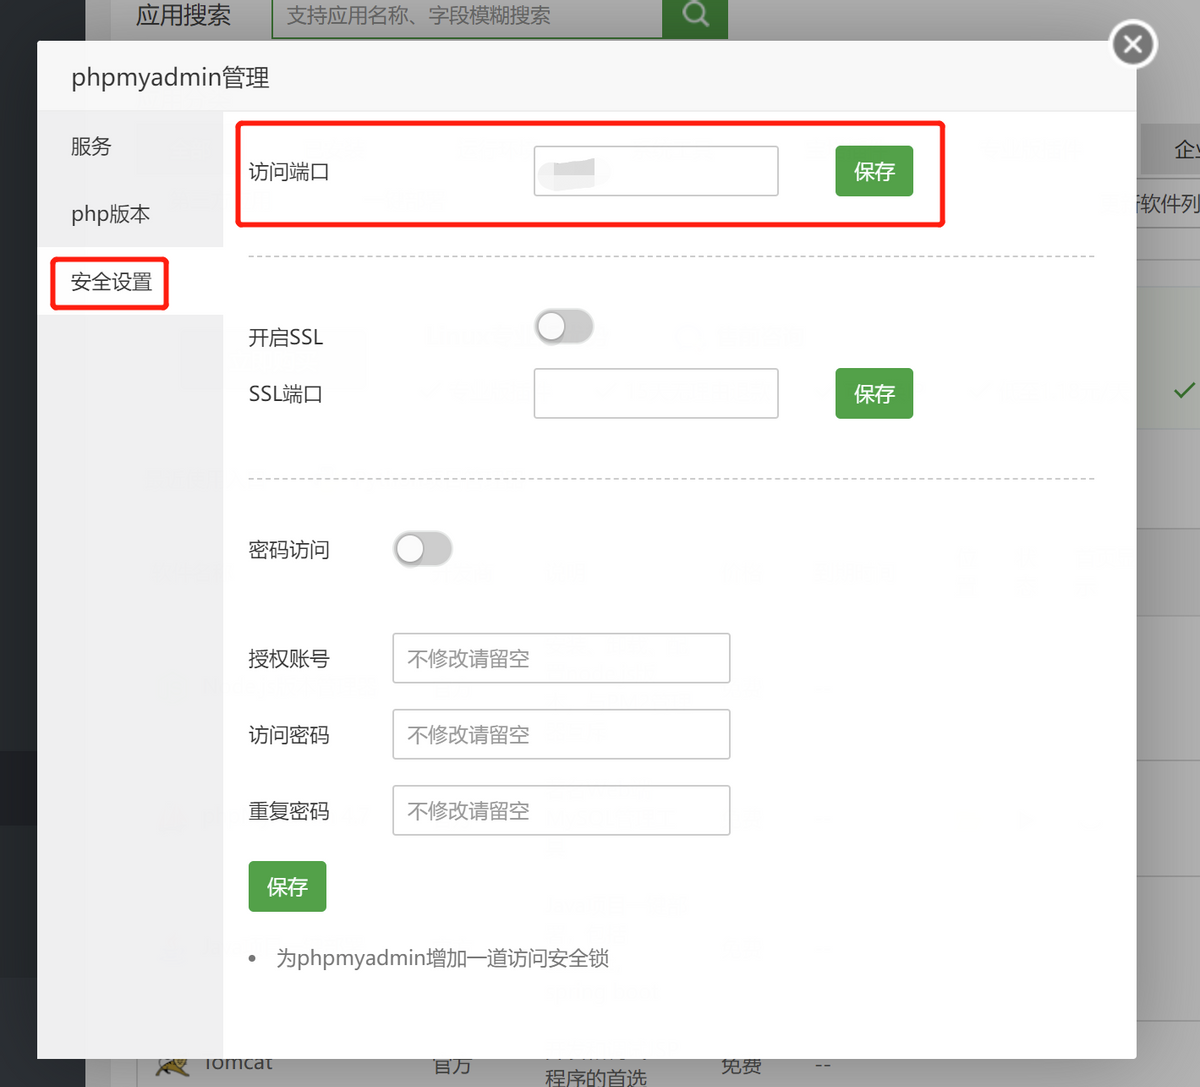Click the bottom 保存 button for password settings

pos(287,886)
